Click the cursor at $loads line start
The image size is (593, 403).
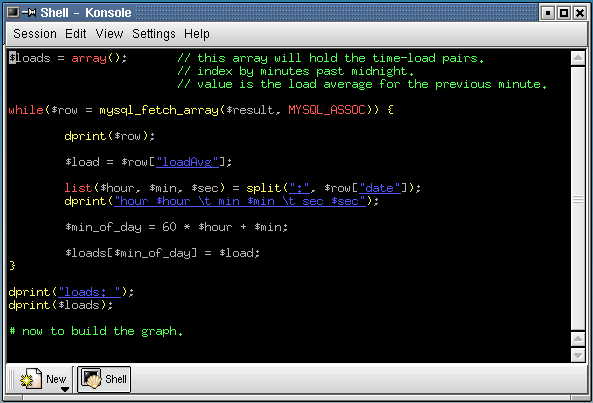click(x=12, y=57)
